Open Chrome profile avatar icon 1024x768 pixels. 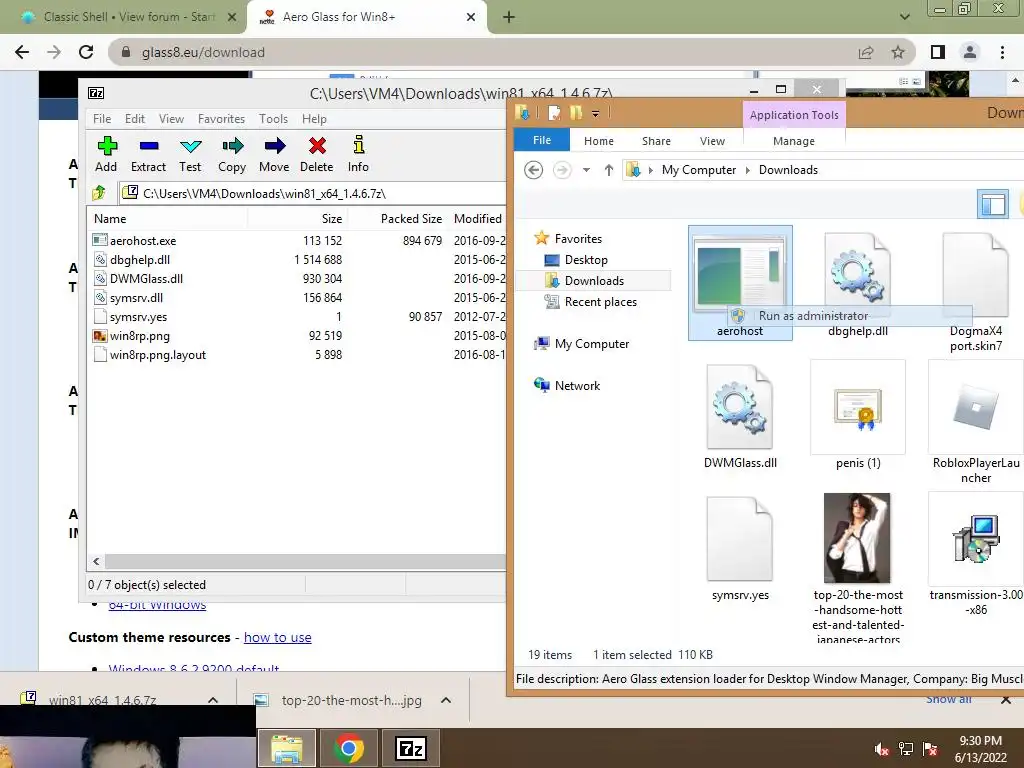(x=970, y=52)
